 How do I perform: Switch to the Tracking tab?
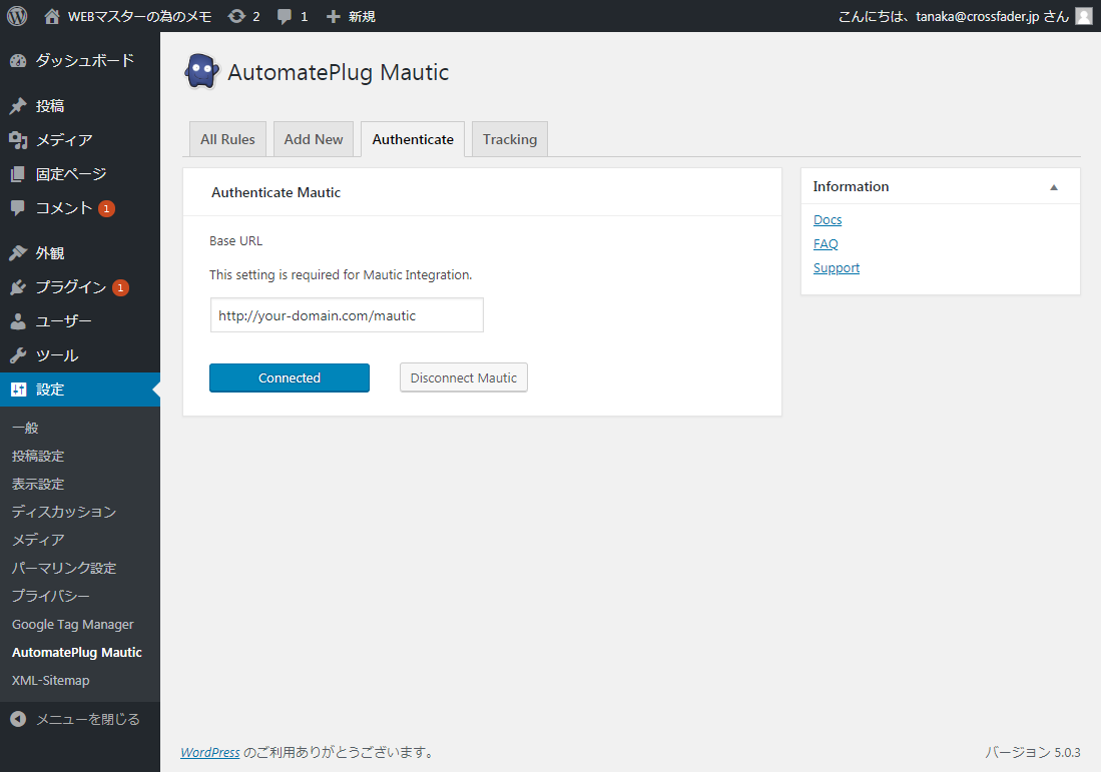pos(509,139)
